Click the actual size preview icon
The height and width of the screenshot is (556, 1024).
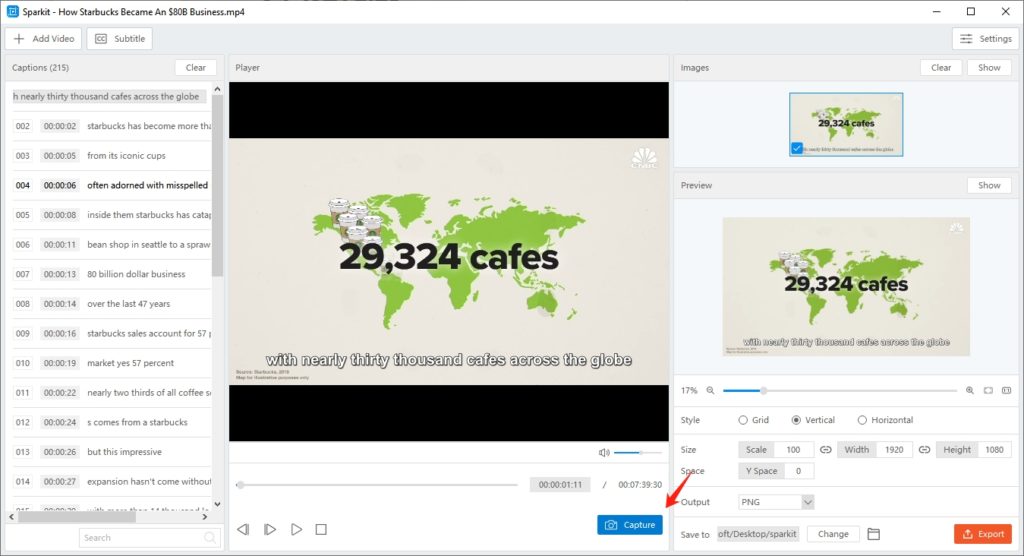click(x=1006, y=390)
